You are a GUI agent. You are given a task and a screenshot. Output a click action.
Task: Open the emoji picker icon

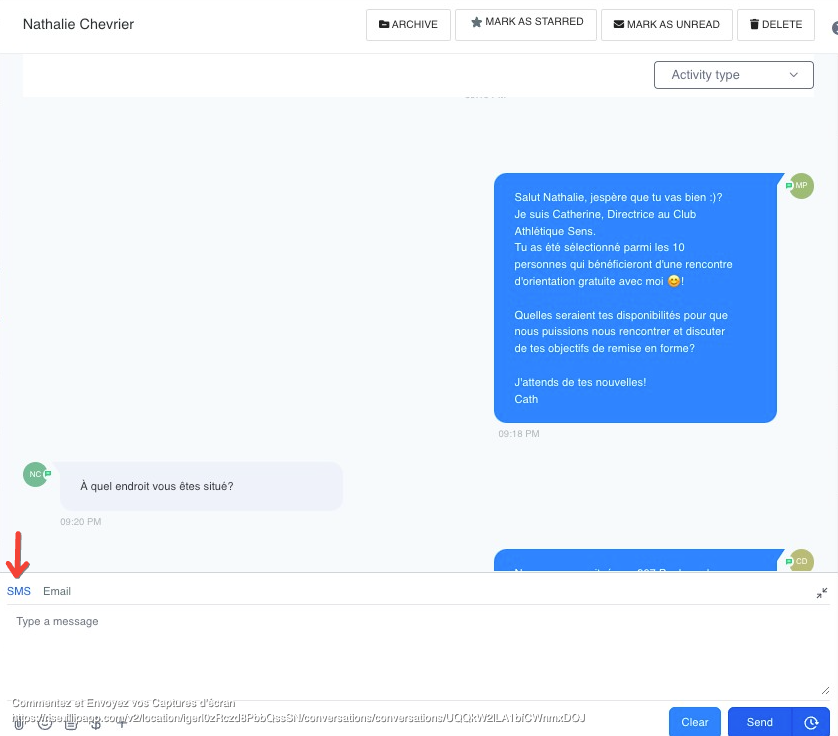click(45, 724)
